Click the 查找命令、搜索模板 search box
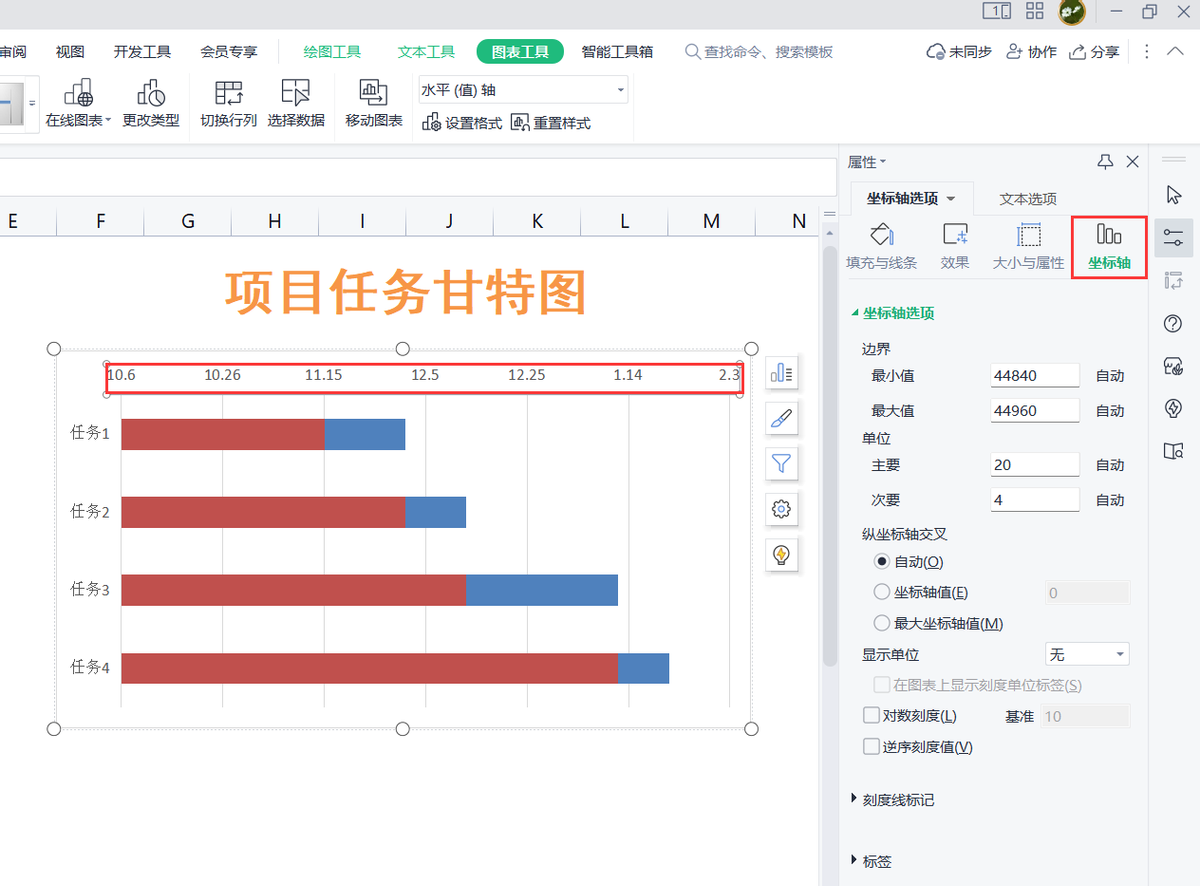Screen dimensions: 1200x886 click(x=759, y=52)
